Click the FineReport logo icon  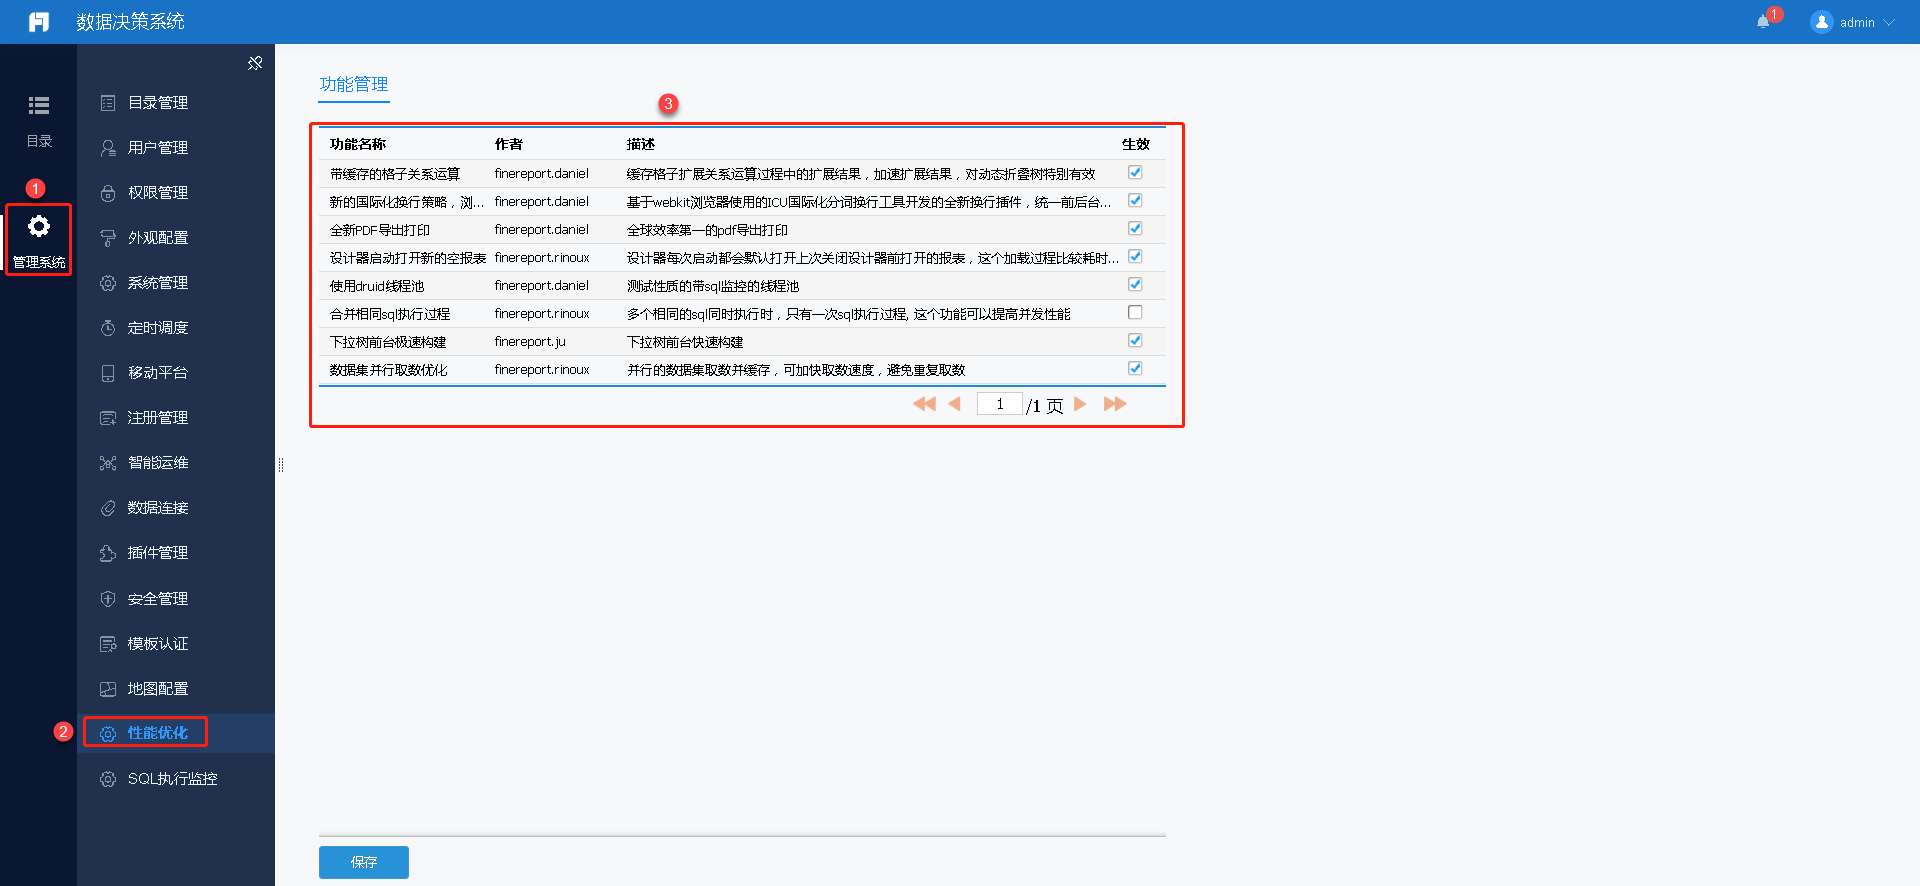tap(39, 22)
